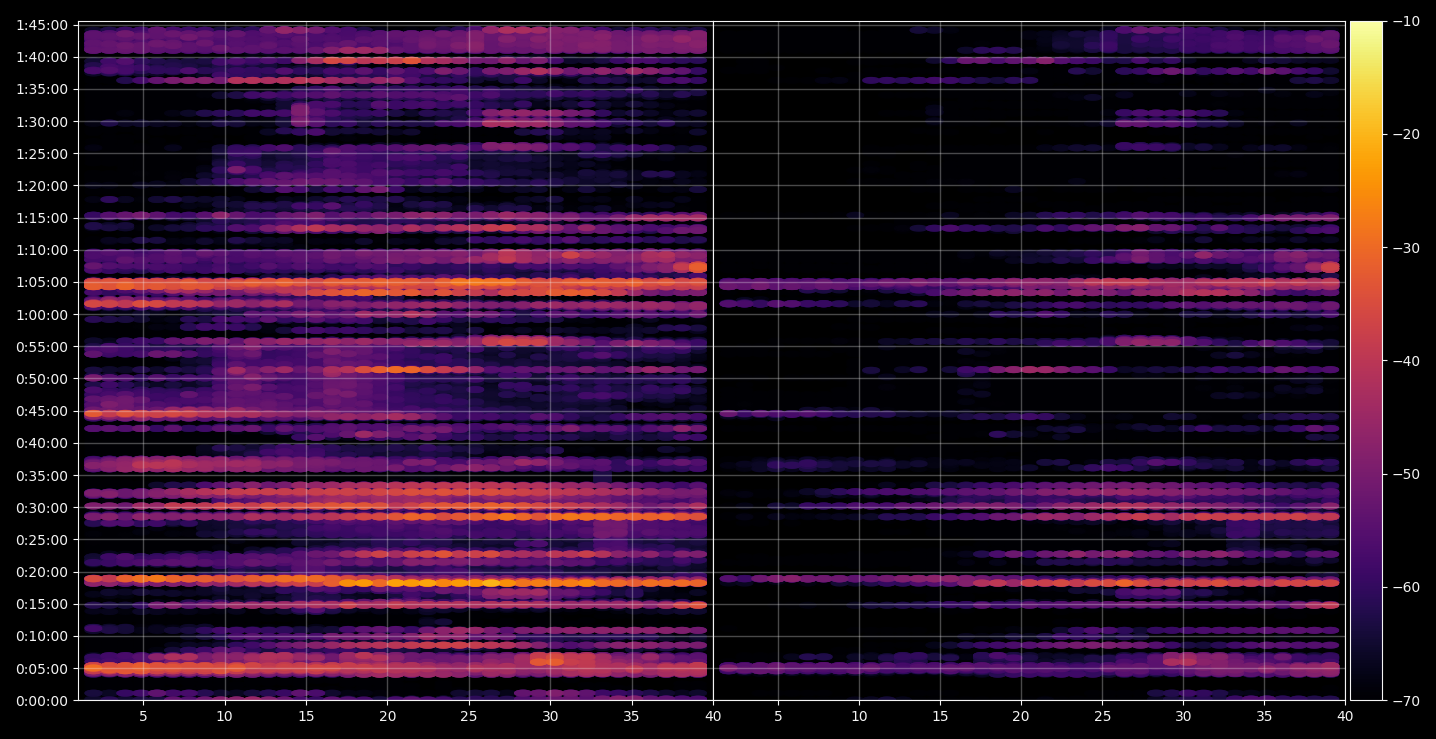Select the −60 colorbar tick label
1436x739 pixels.
1406,587
